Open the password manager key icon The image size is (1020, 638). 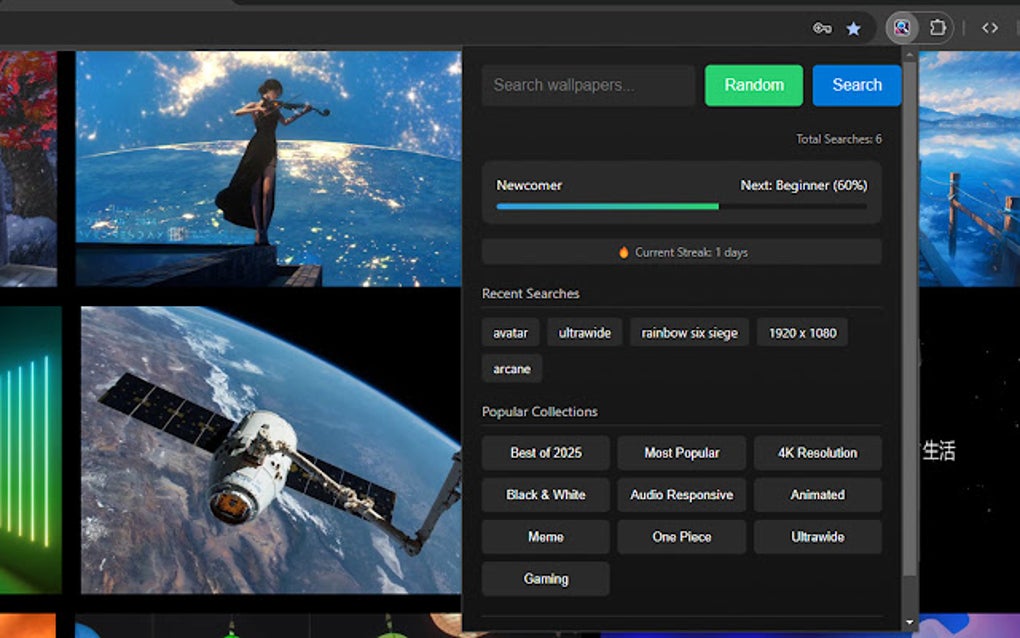pos(820,27)
